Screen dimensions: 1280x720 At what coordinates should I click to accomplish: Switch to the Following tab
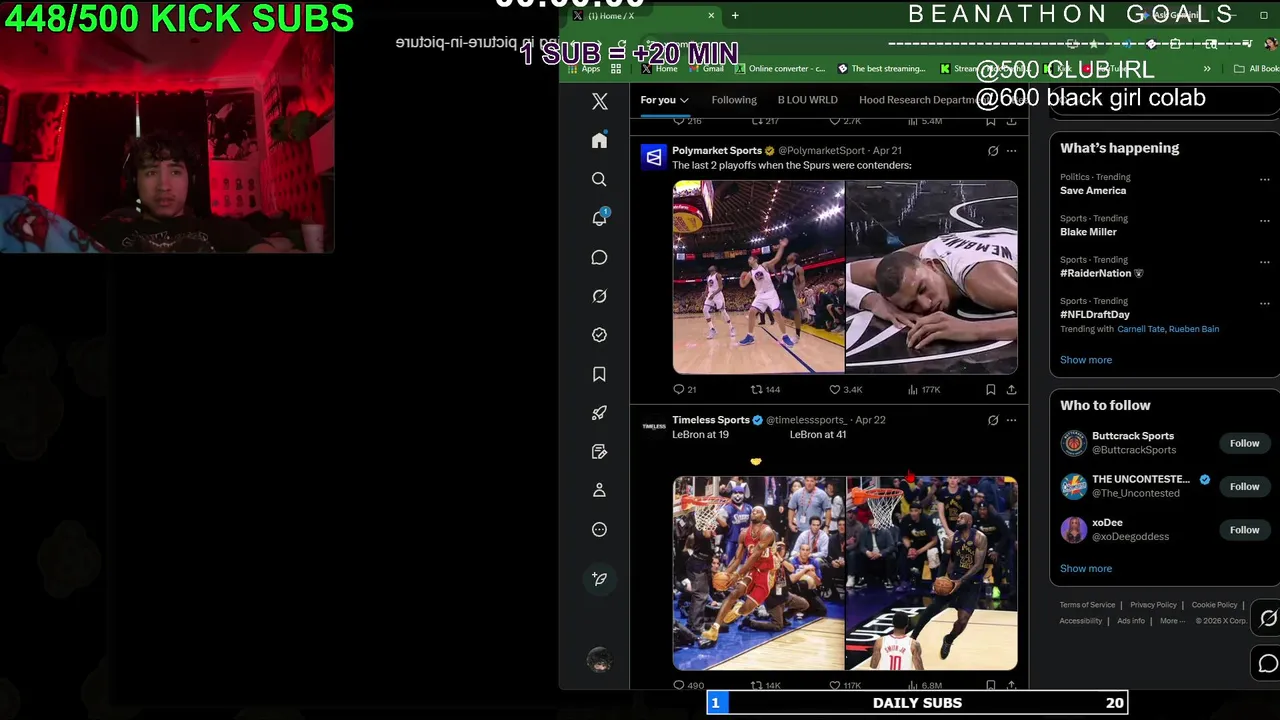(x=734, y=100)
